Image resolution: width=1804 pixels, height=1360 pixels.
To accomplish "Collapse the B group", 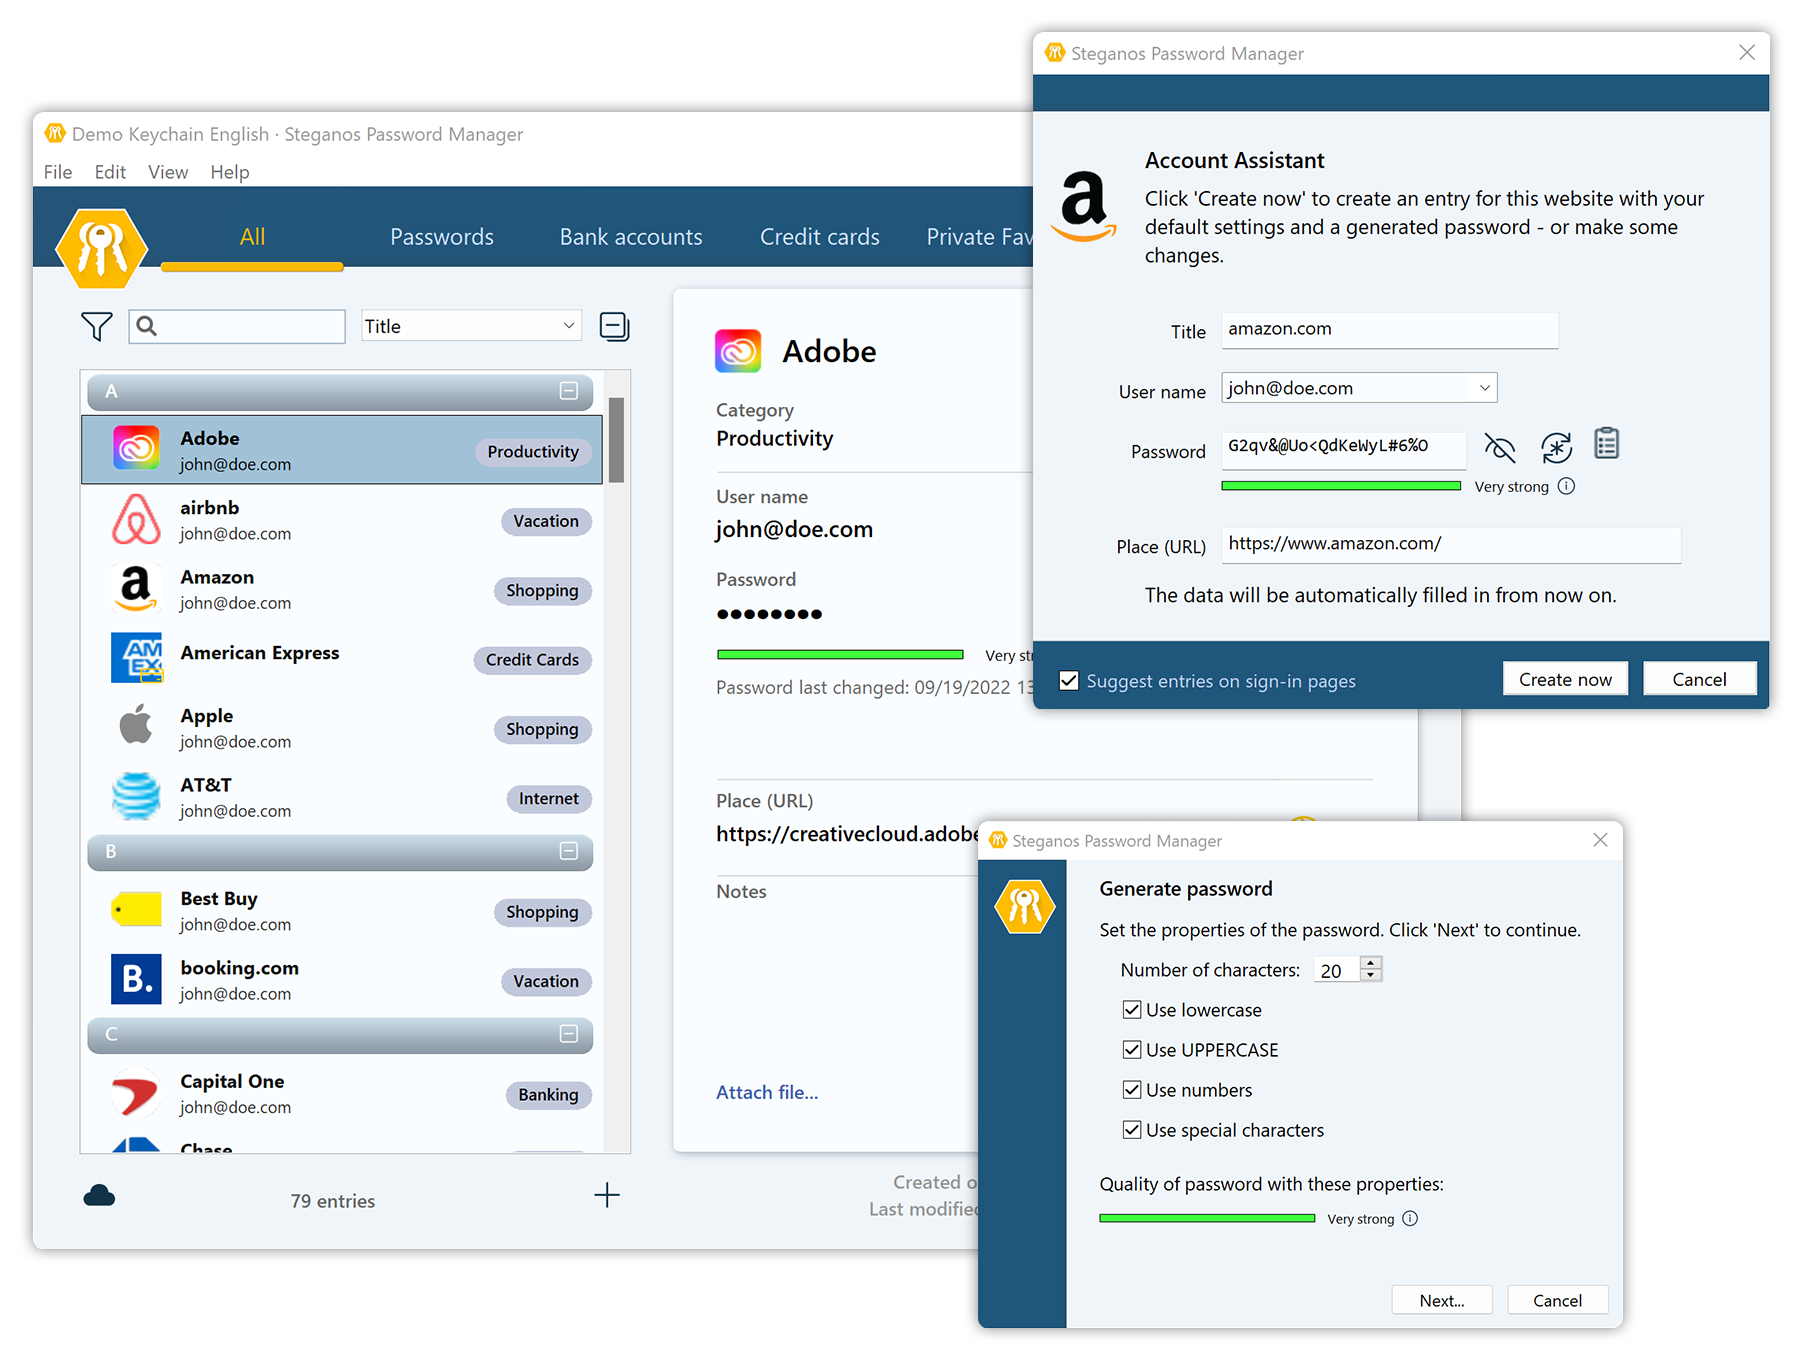I will 569,851.
